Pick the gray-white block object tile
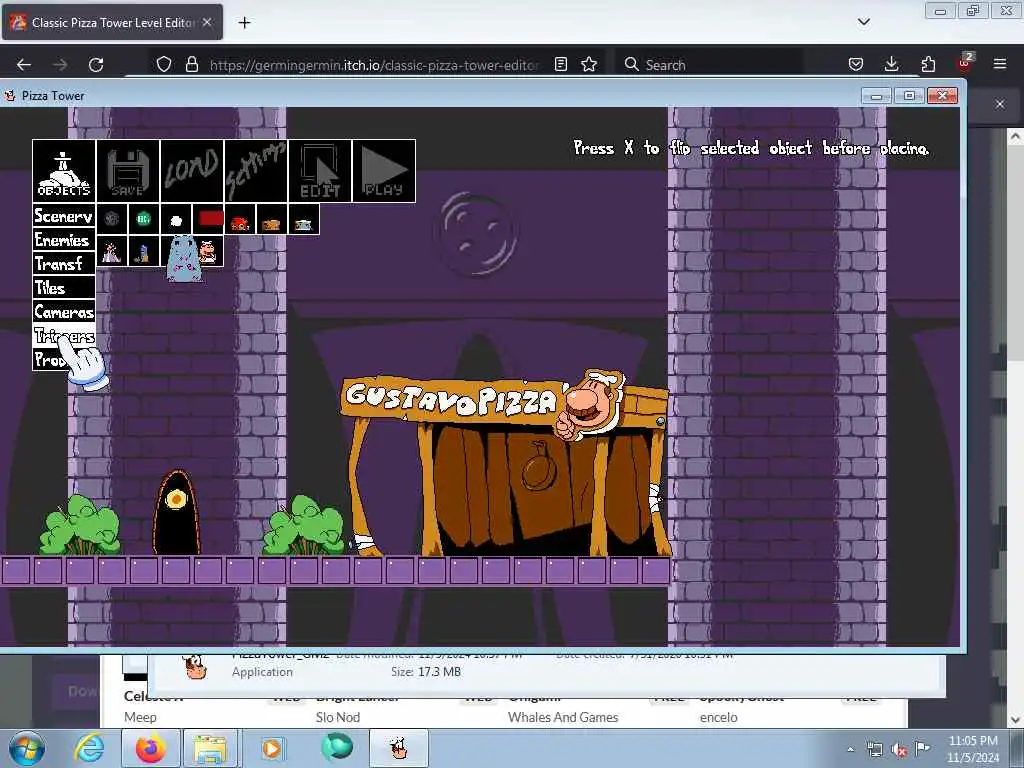Image resolution: width=1024 pixels, height=768 pixels. coord(304,219)
